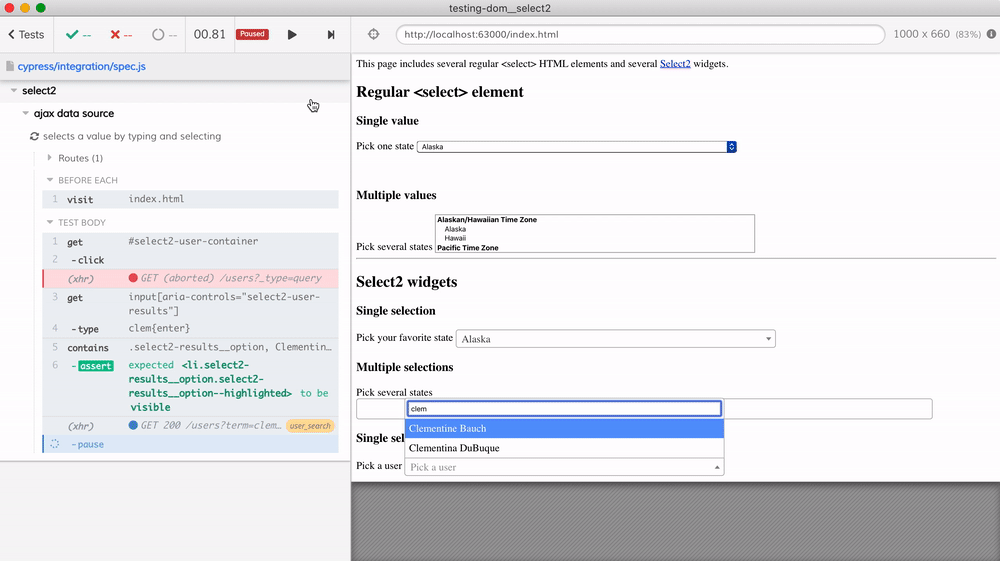The height and width of the screenshot is (561, 1000).
Task: Open the selector playground crosshair icon
Action: [374, 34]
